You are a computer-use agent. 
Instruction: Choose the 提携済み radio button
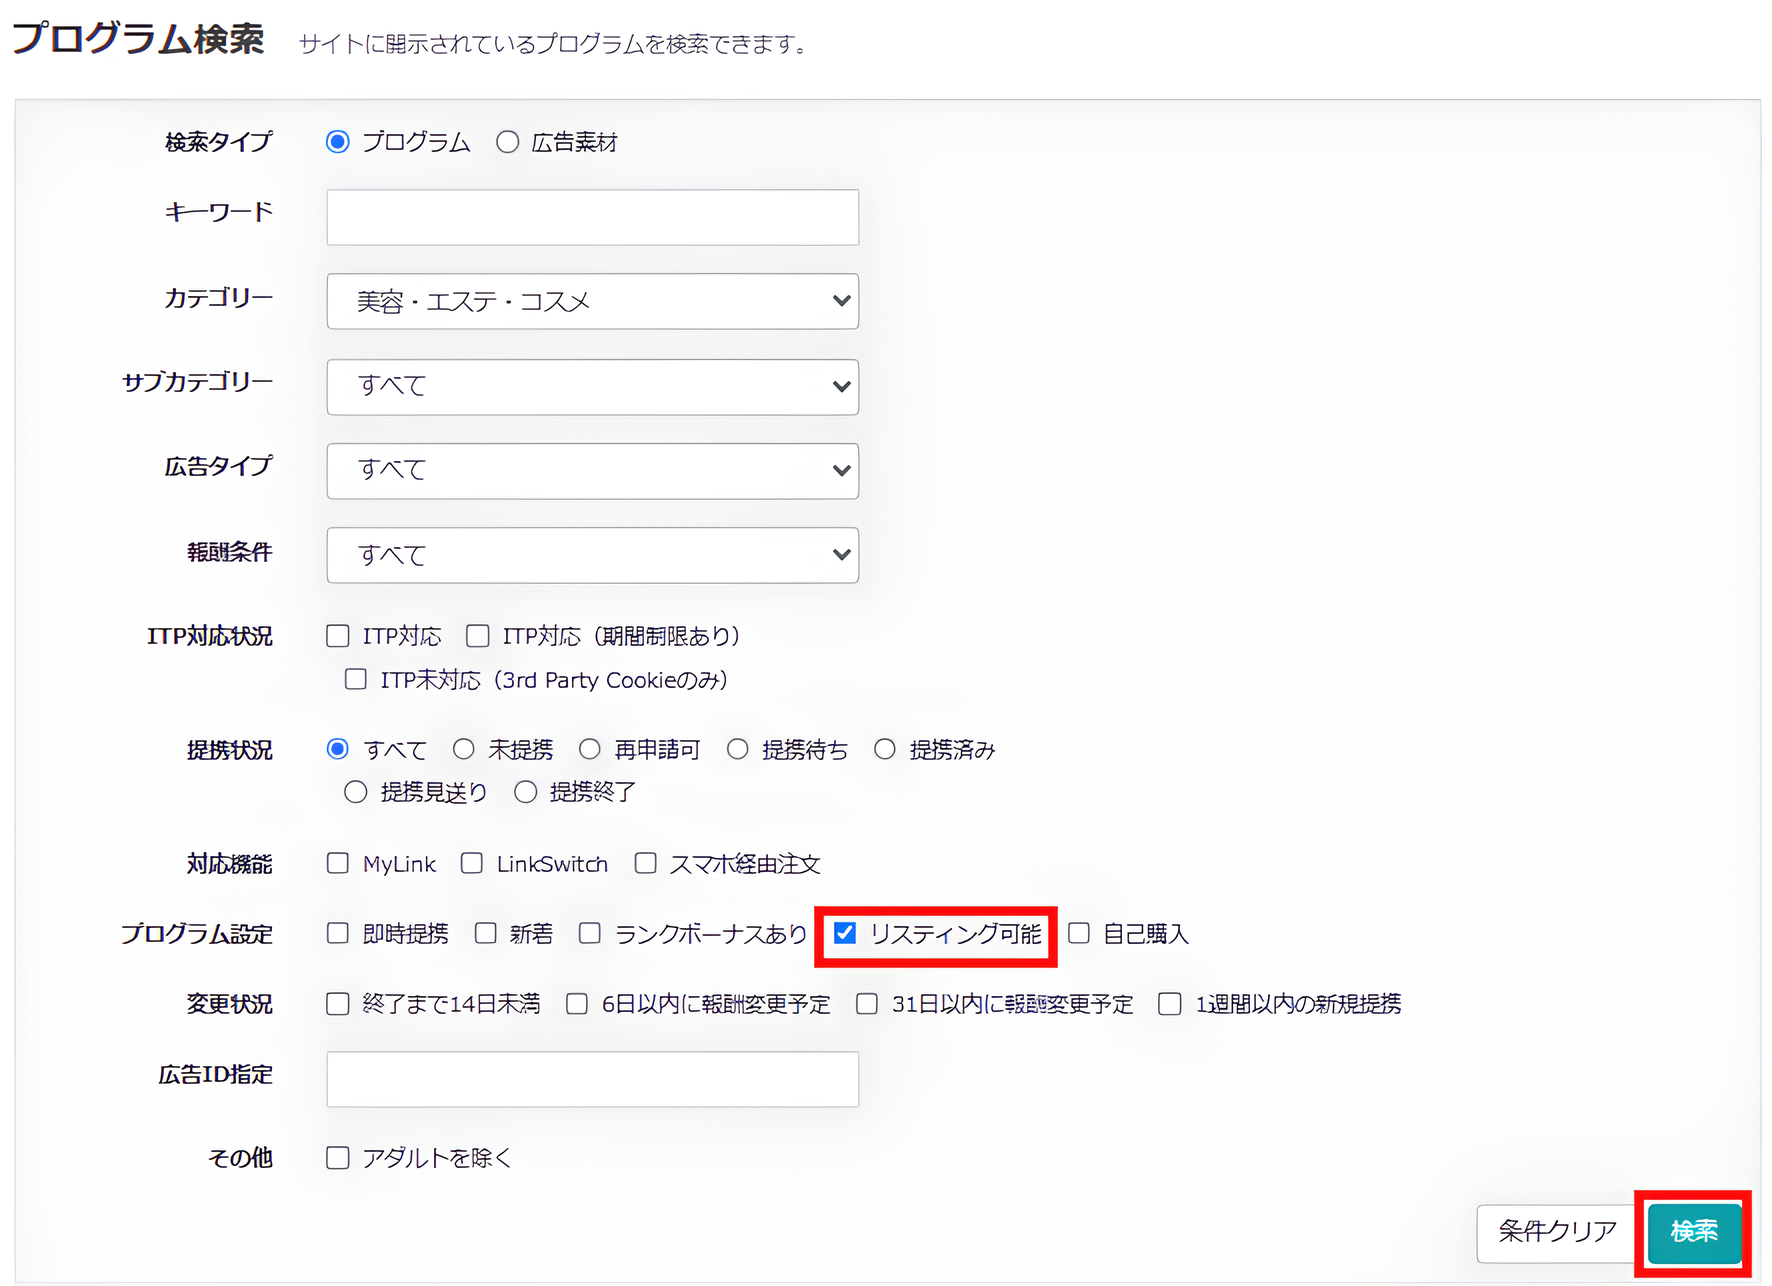[885, 748]
